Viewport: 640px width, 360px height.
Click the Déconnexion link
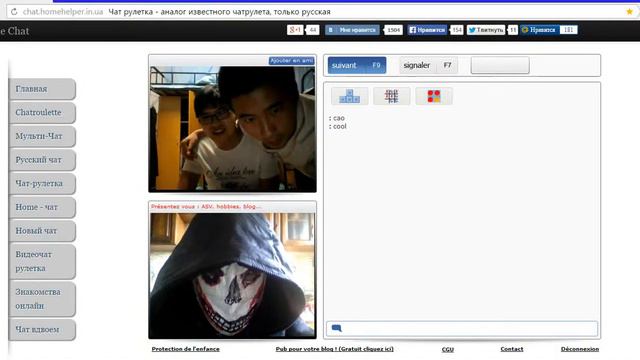click(x=580, y=349)
